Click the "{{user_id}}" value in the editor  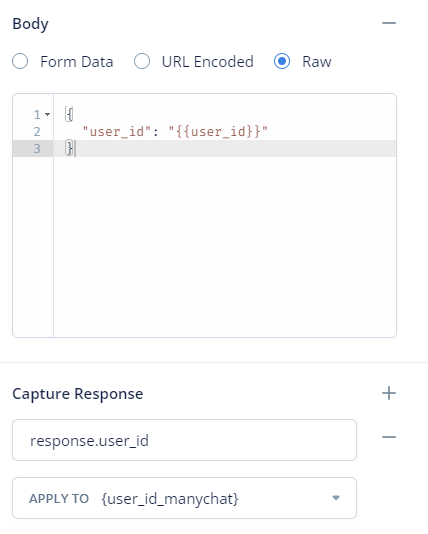[218, 131]
